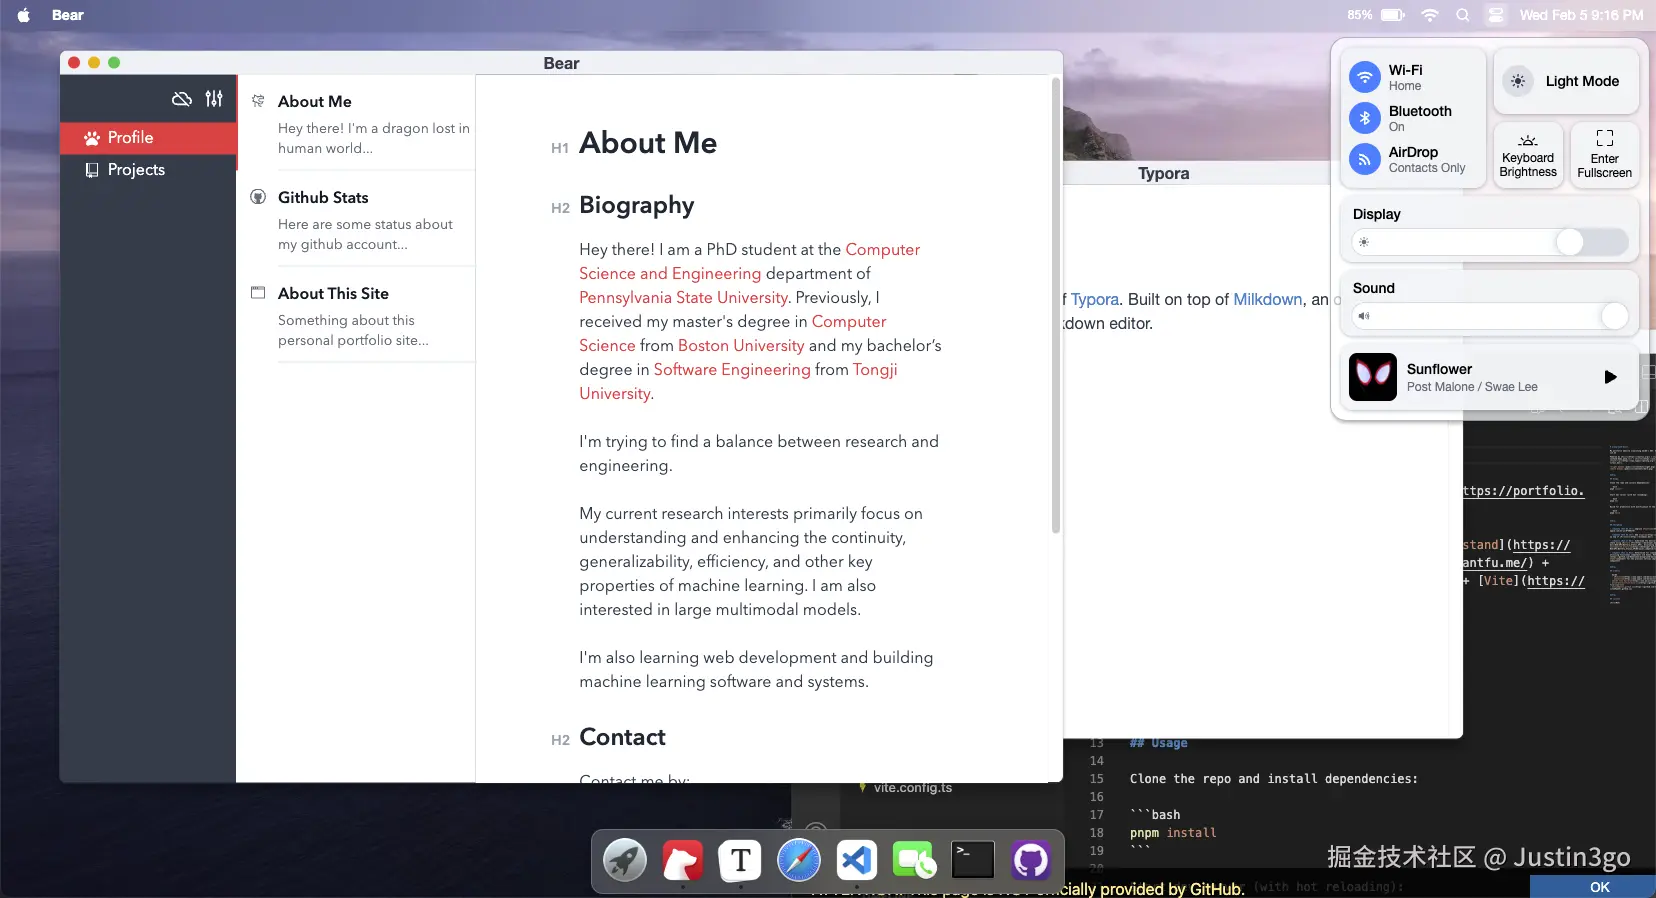The height and width of the screenshot is (898, 1656).
Task: Open the About Me note
Action: (x=356, y=123)
